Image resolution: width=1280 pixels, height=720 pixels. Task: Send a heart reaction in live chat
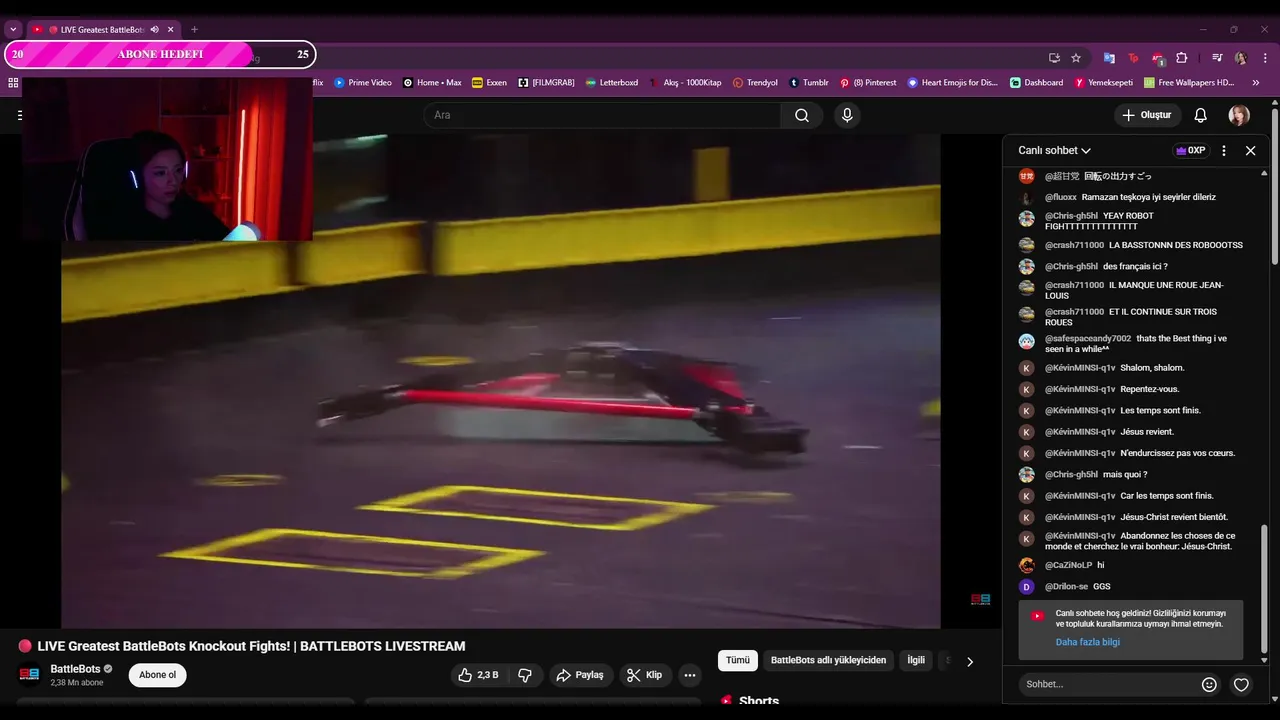pos(1241,684)
